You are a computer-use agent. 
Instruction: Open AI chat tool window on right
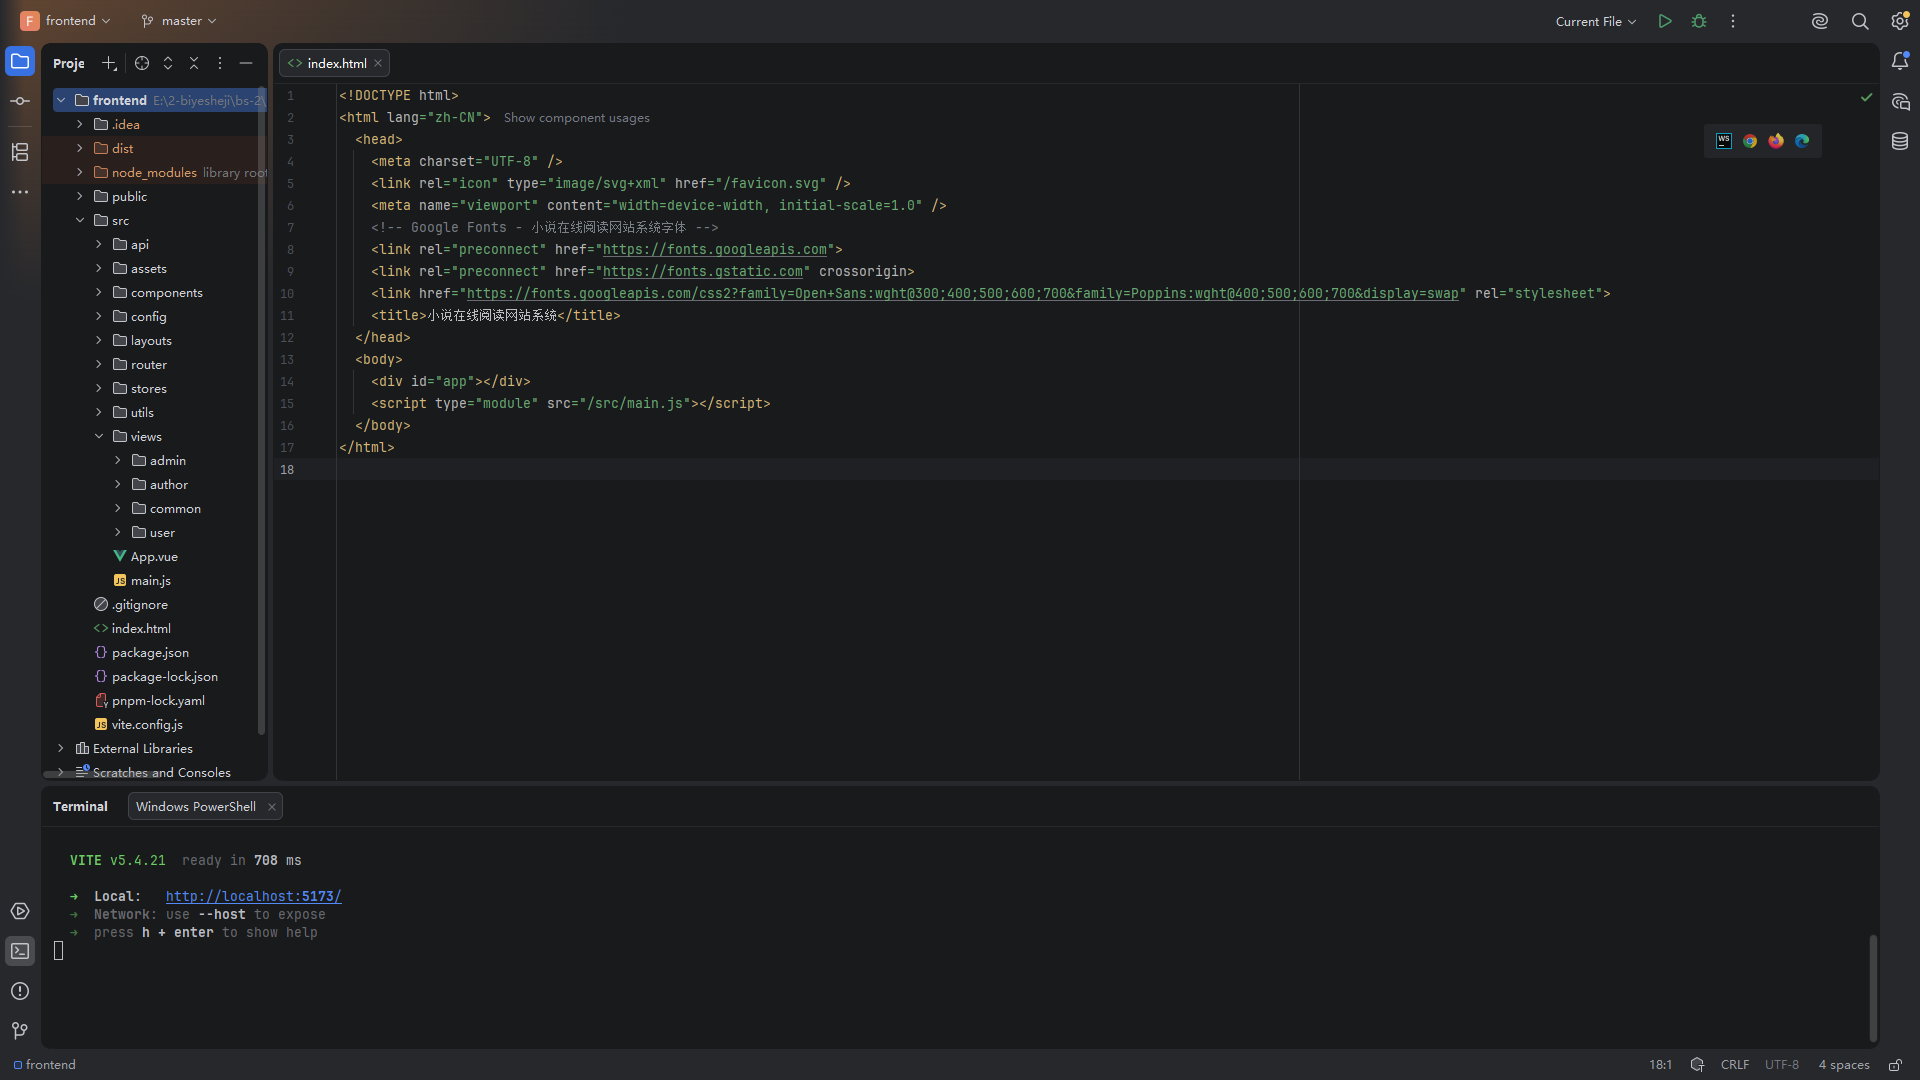pyautogui.click(x=1900, y=101)
